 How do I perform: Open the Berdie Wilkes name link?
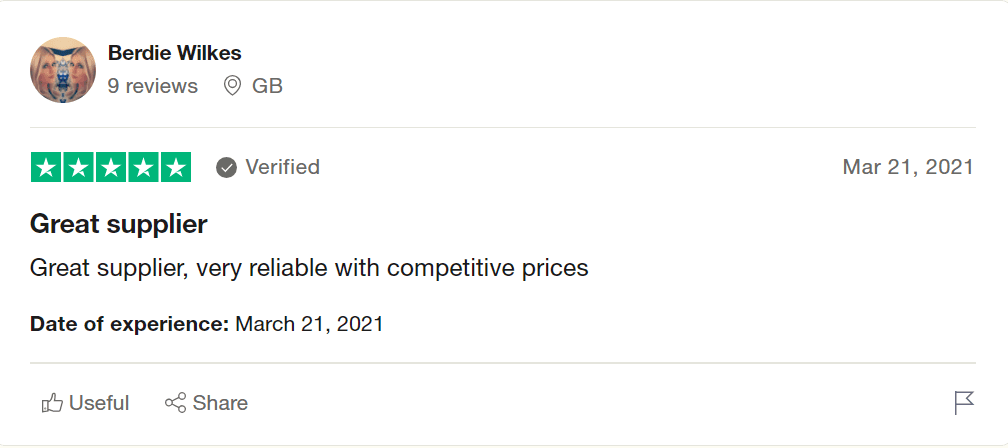174,53
